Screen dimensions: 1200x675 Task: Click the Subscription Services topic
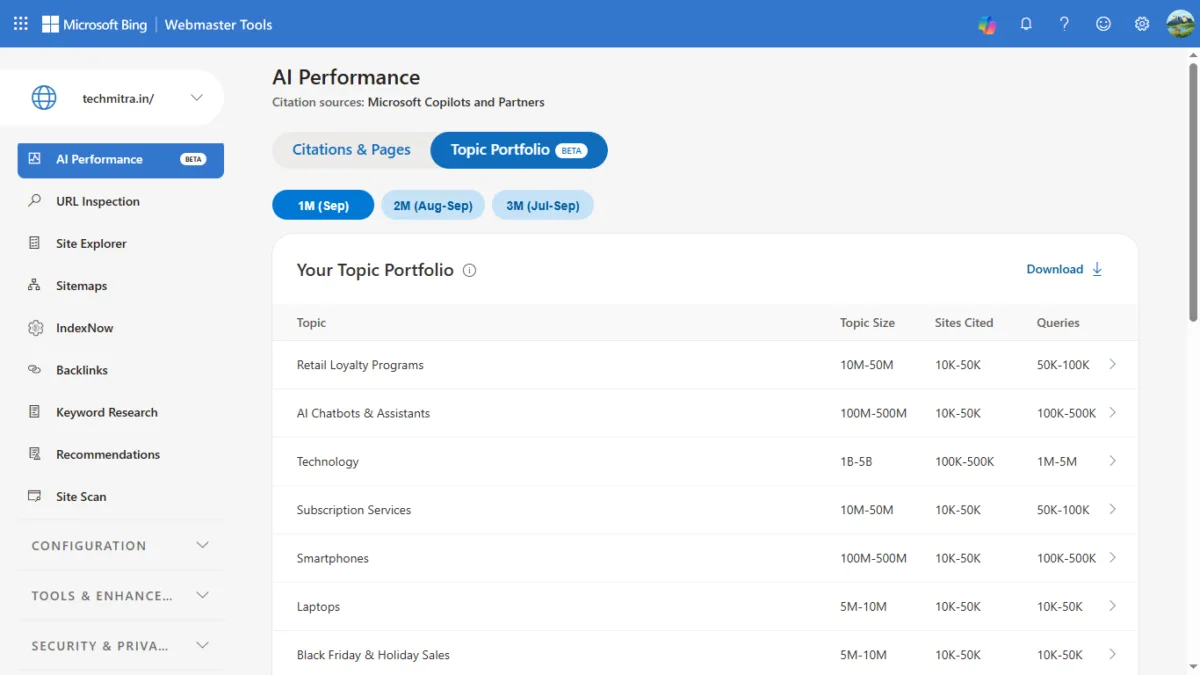pos(354,510)
